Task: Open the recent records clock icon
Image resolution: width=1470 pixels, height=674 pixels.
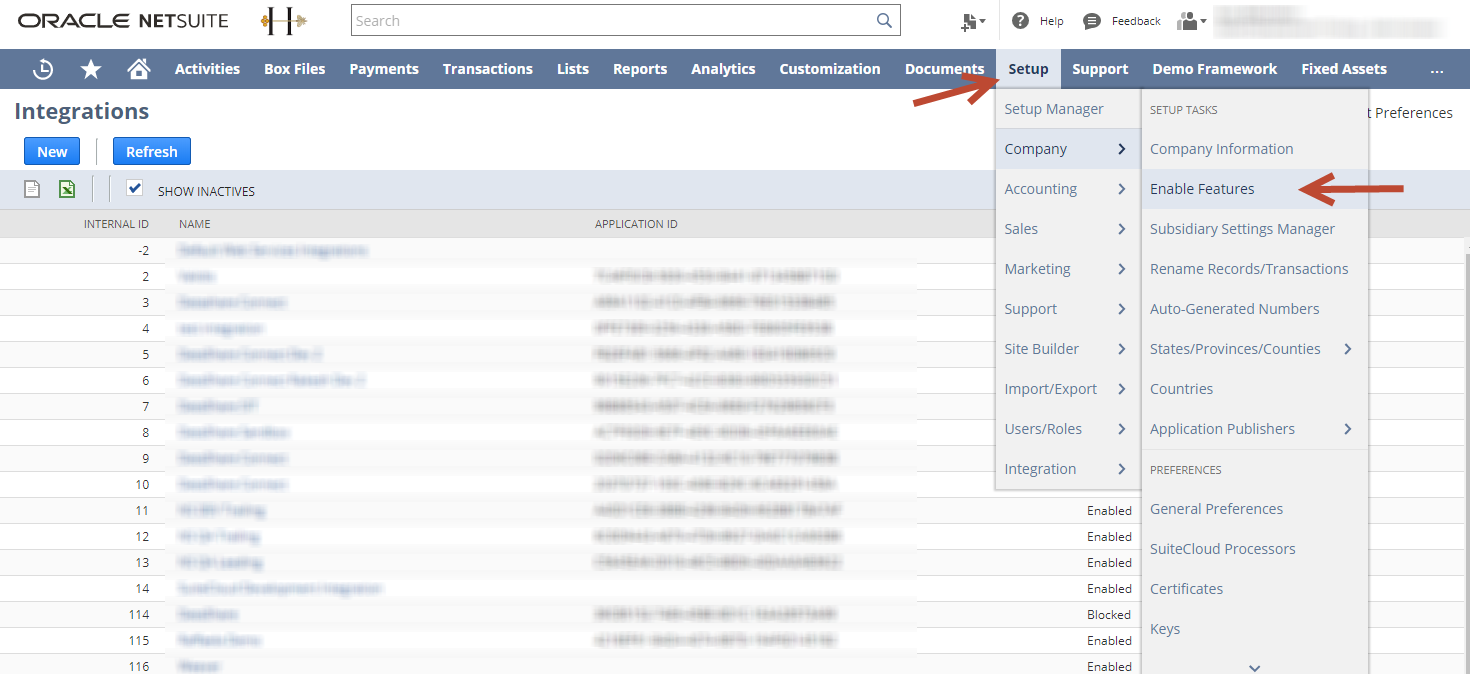Action: (43, 69)
